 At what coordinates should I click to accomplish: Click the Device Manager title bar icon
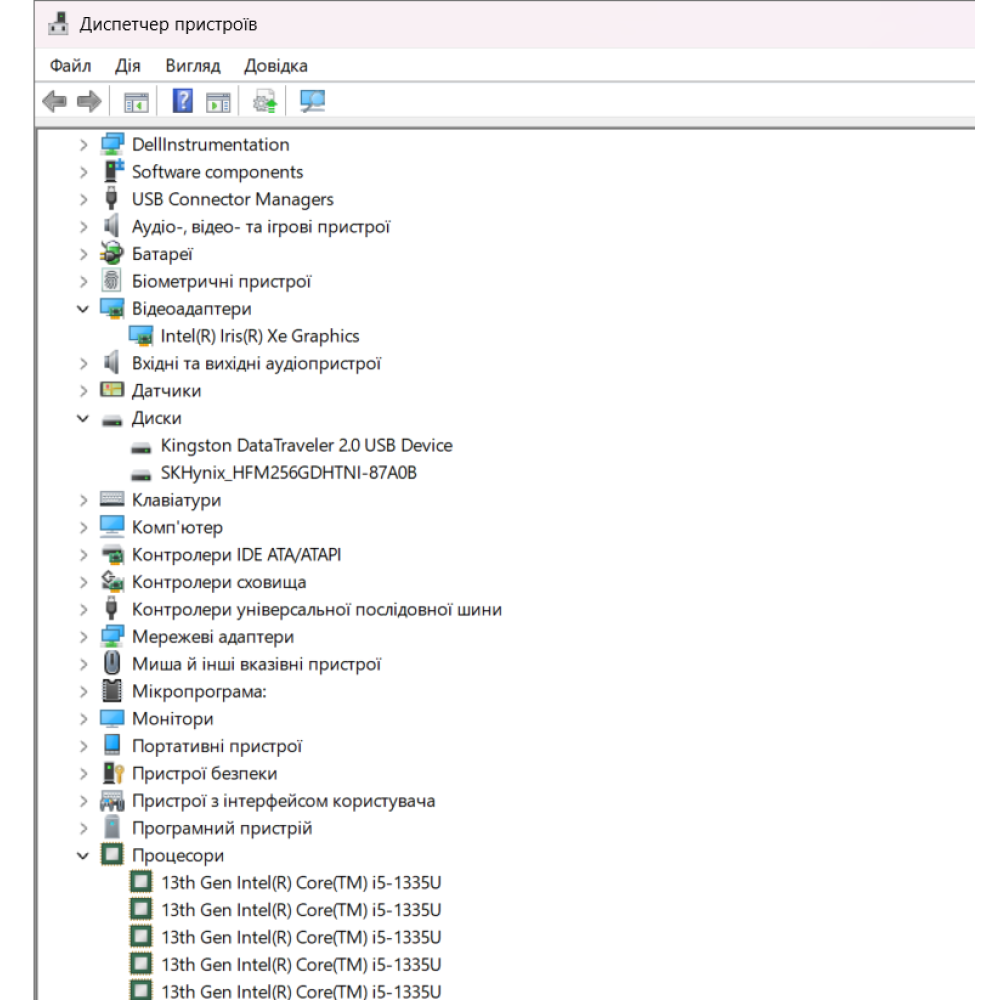(58, 23)
